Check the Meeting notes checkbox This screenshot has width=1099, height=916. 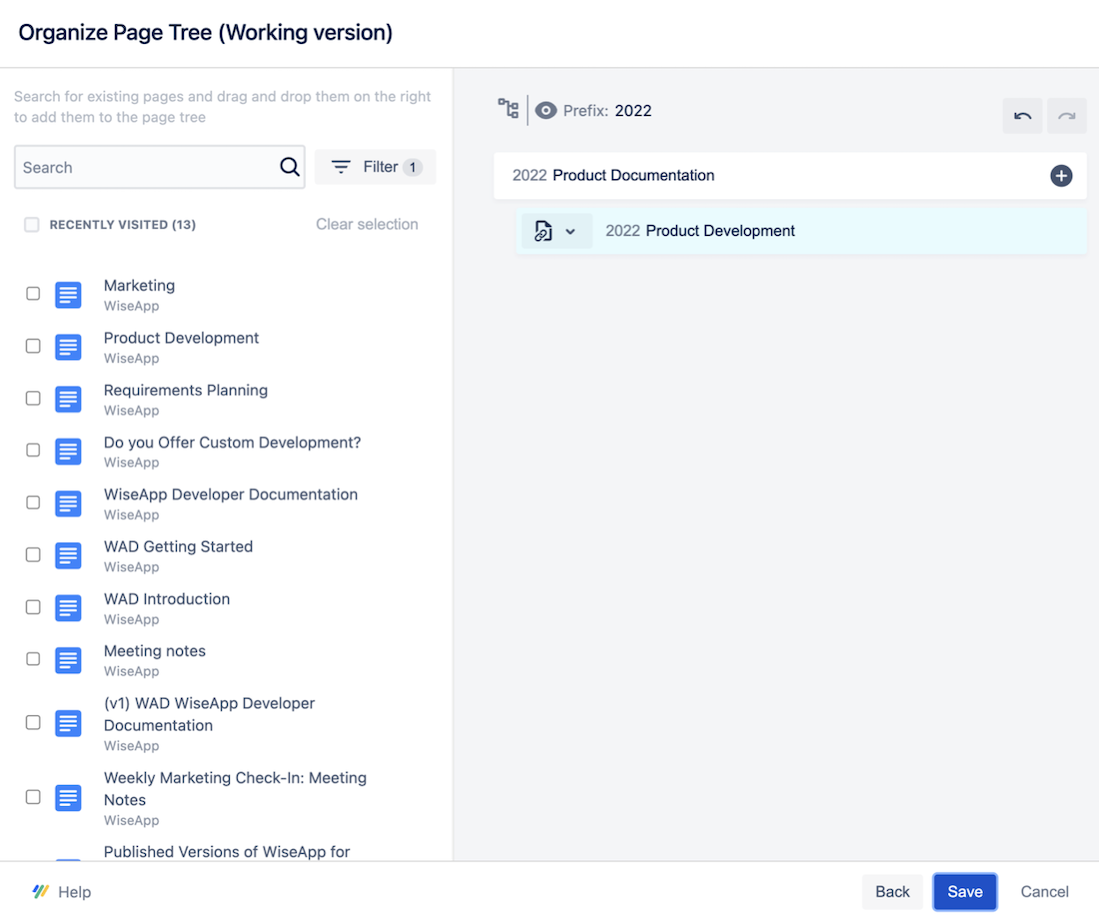(x=32, y=660)
